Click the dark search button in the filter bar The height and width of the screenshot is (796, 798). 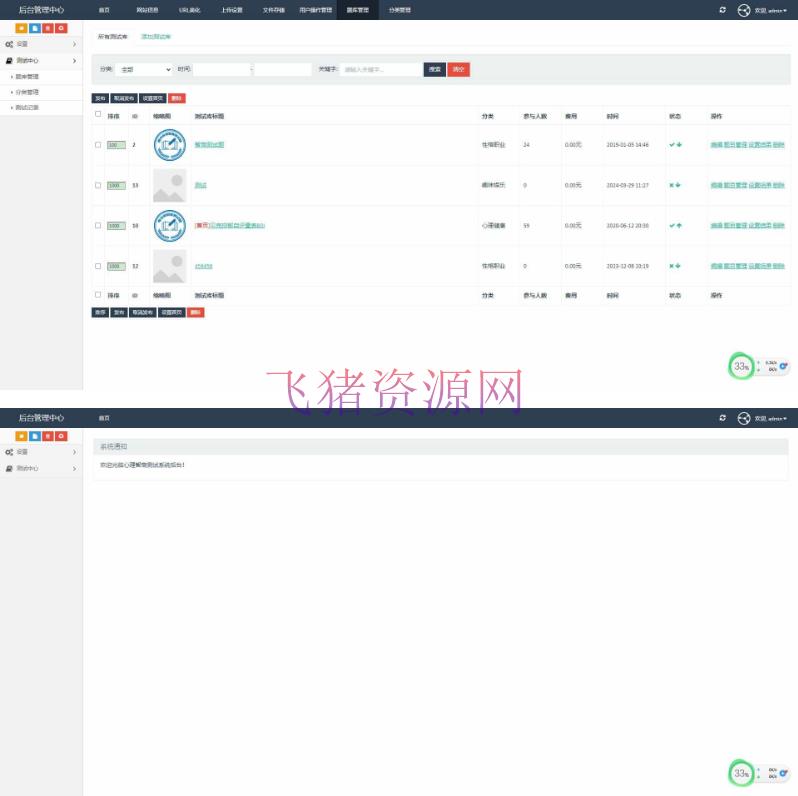(x=435, y=69)
